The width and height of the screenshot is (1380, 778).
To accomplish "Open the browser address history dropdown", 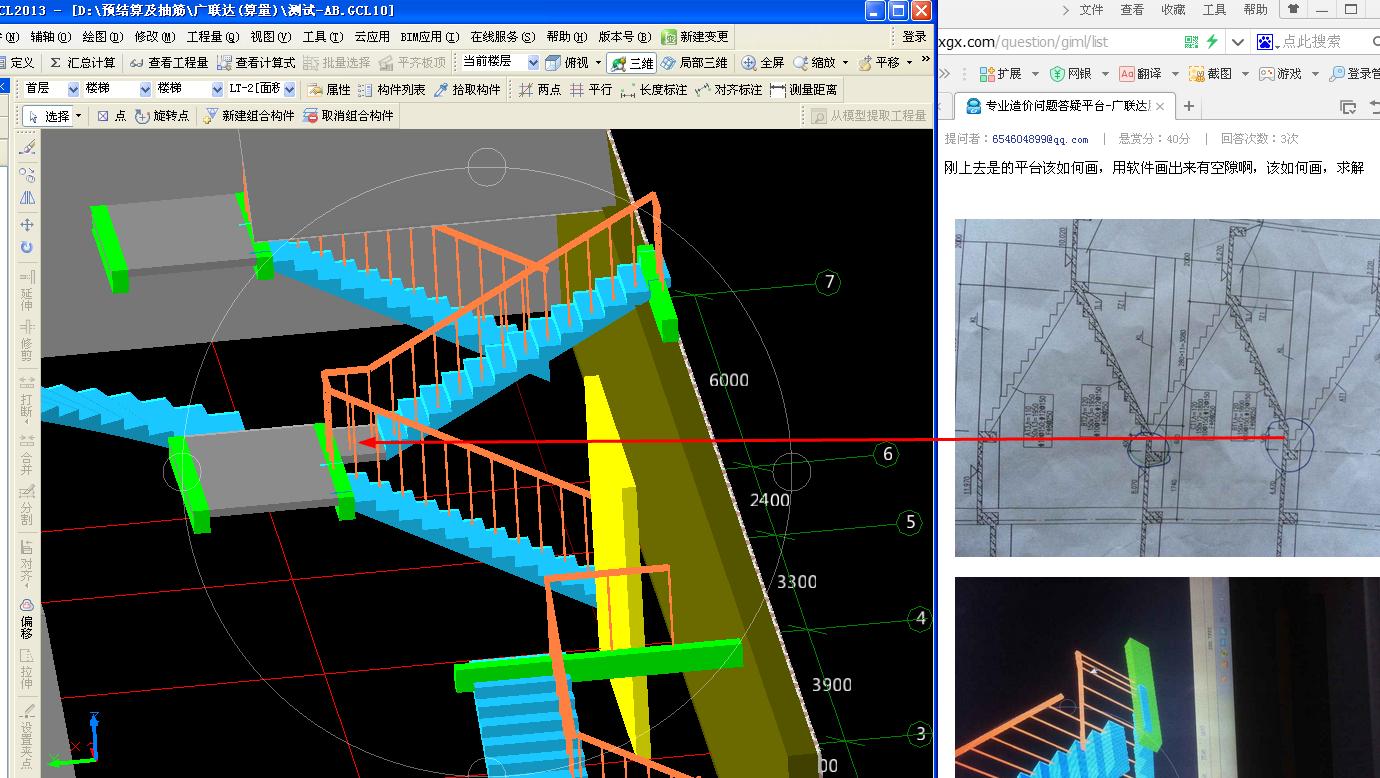I will click(x=1238, y=42).
